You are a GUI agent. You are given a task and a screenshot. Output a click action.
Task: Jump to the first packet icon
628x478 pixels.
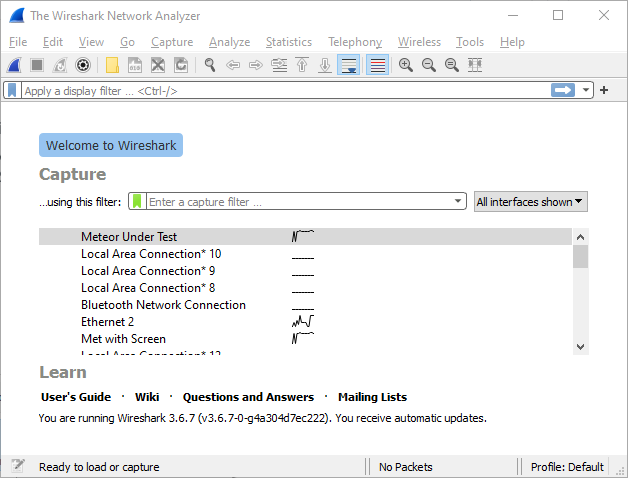pos(302,65)
